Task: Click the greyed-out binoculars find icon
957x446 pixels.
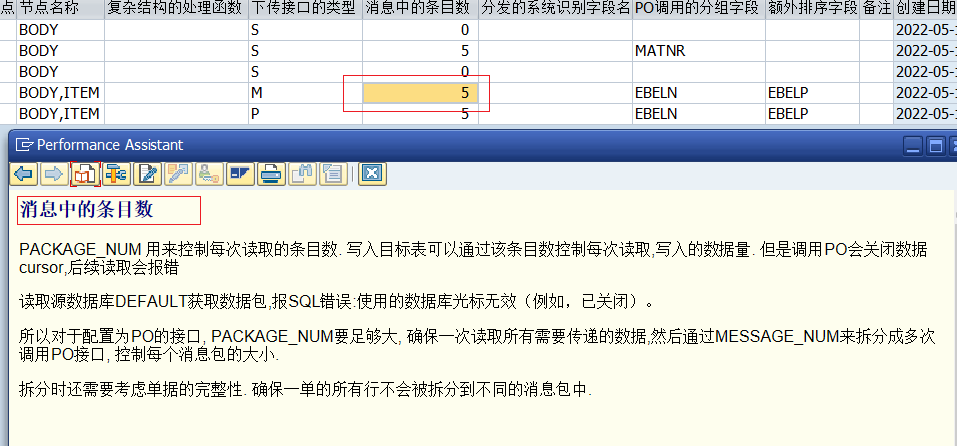Action: [x=302, y=174]
